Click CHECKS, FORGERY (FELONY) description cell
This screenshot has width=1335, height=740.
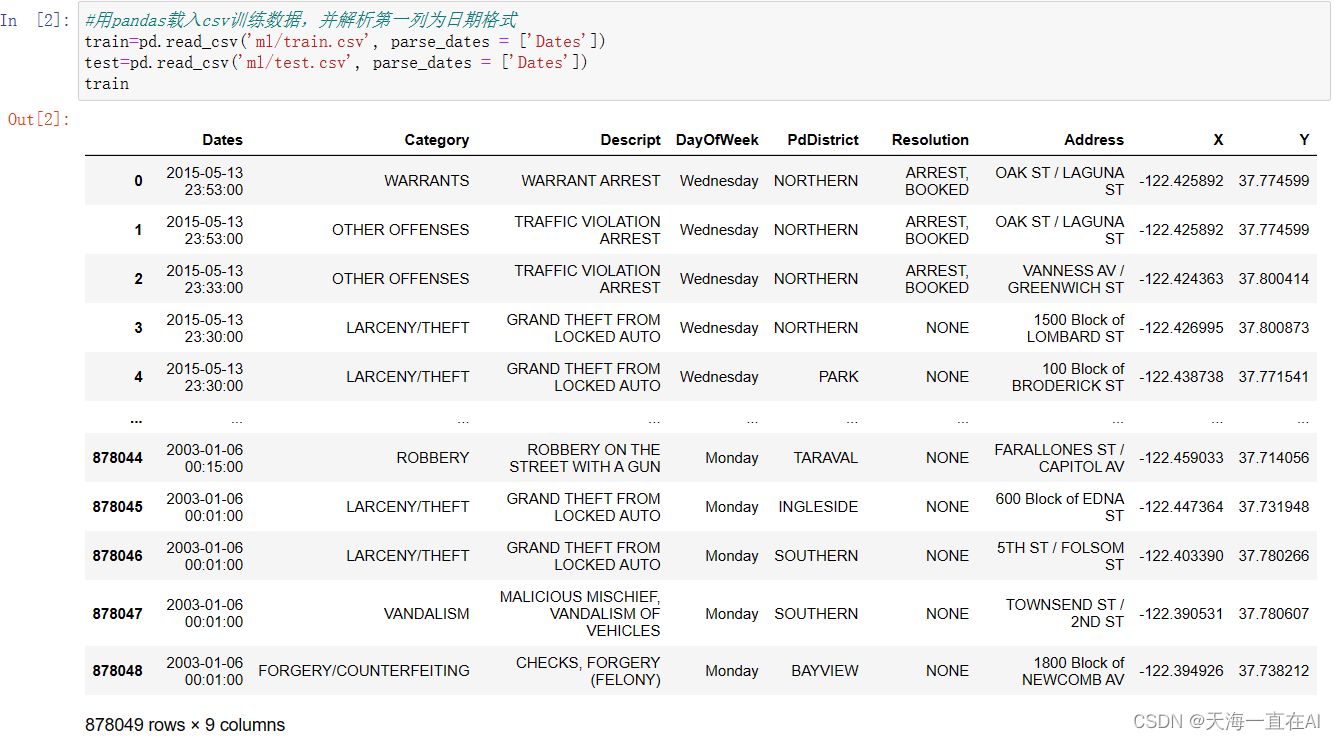[x=588, y=671]
